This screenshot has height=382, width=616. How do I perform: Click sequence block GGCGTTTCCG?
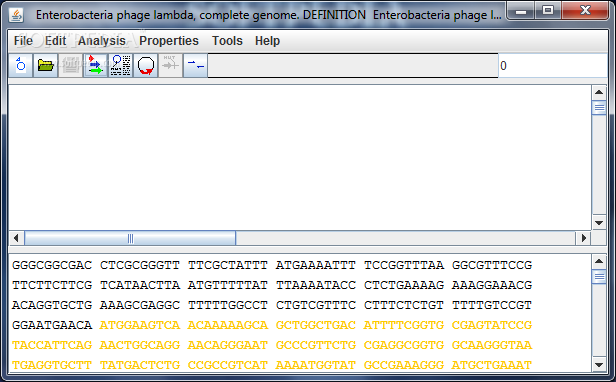coord(492,265)
